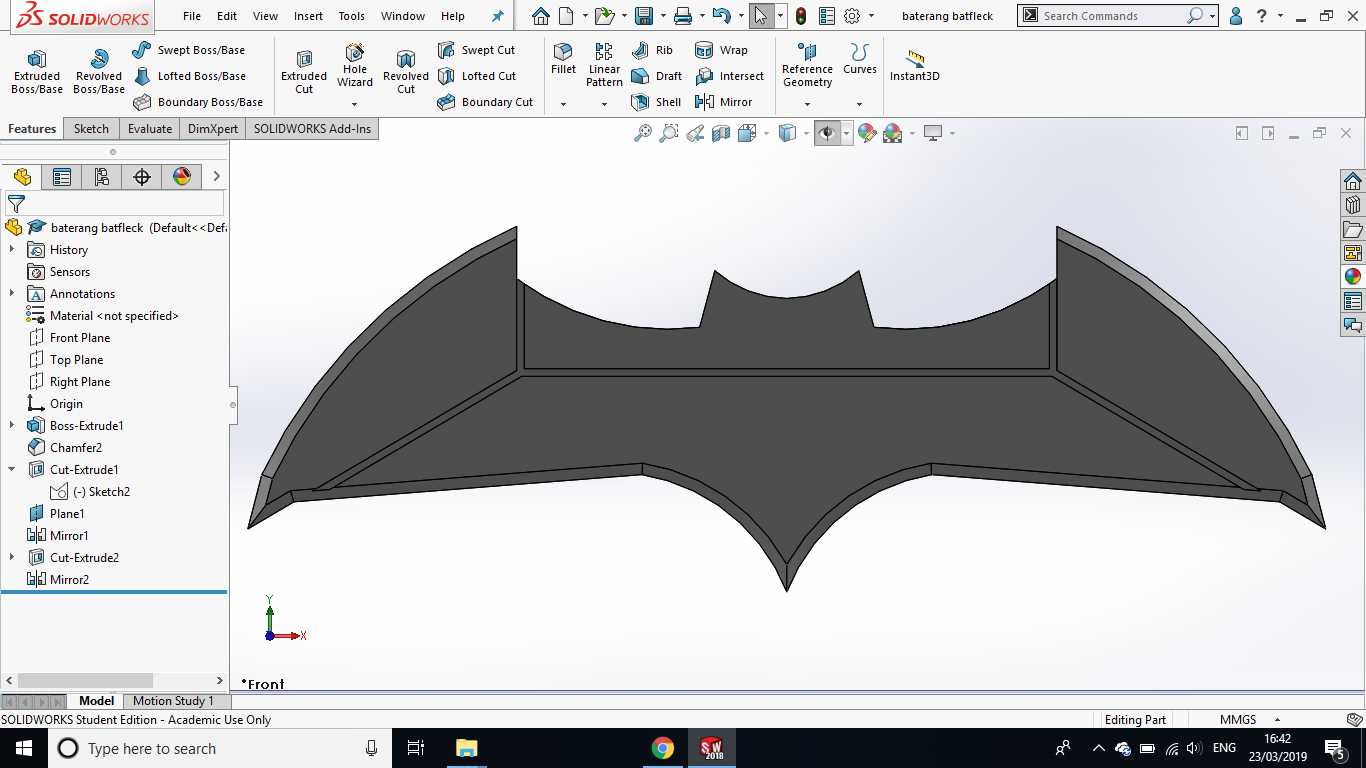Collapse the Cut-Extrude1 feature
Viewport: 1366px width, 768px height.
coord(12,470)
